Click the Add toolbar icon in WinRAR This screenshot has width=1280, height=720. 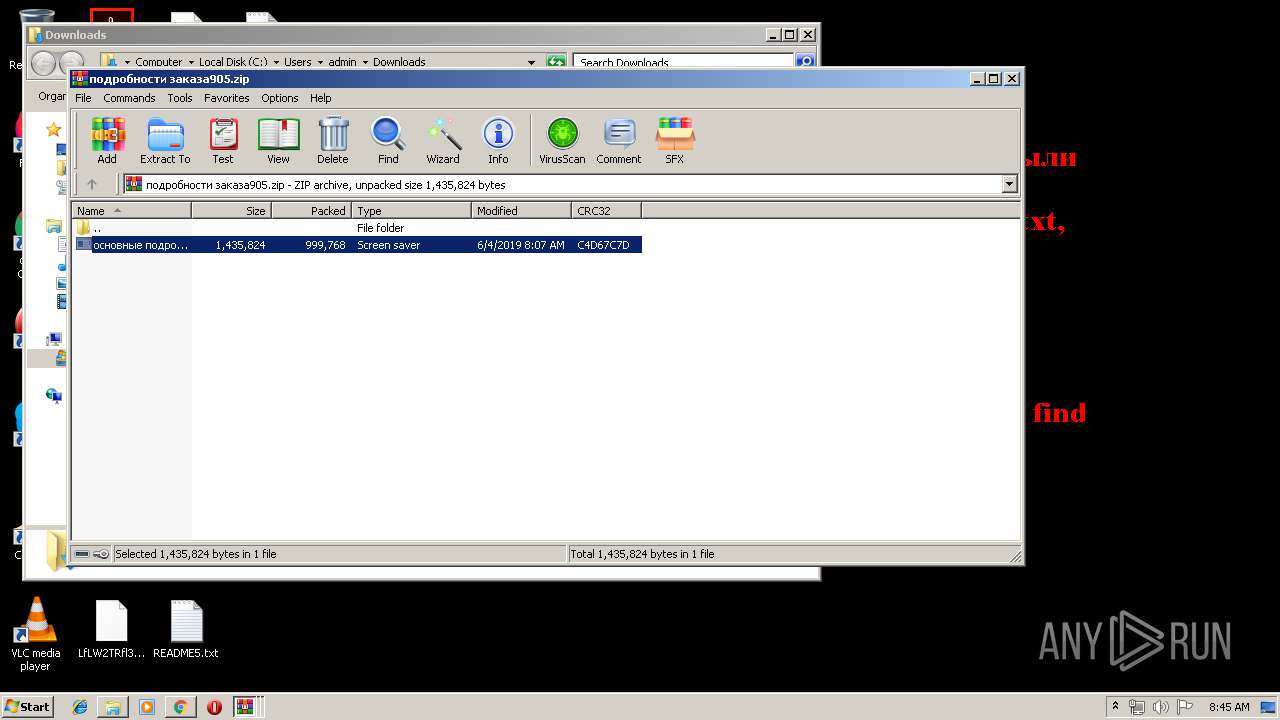107,141
